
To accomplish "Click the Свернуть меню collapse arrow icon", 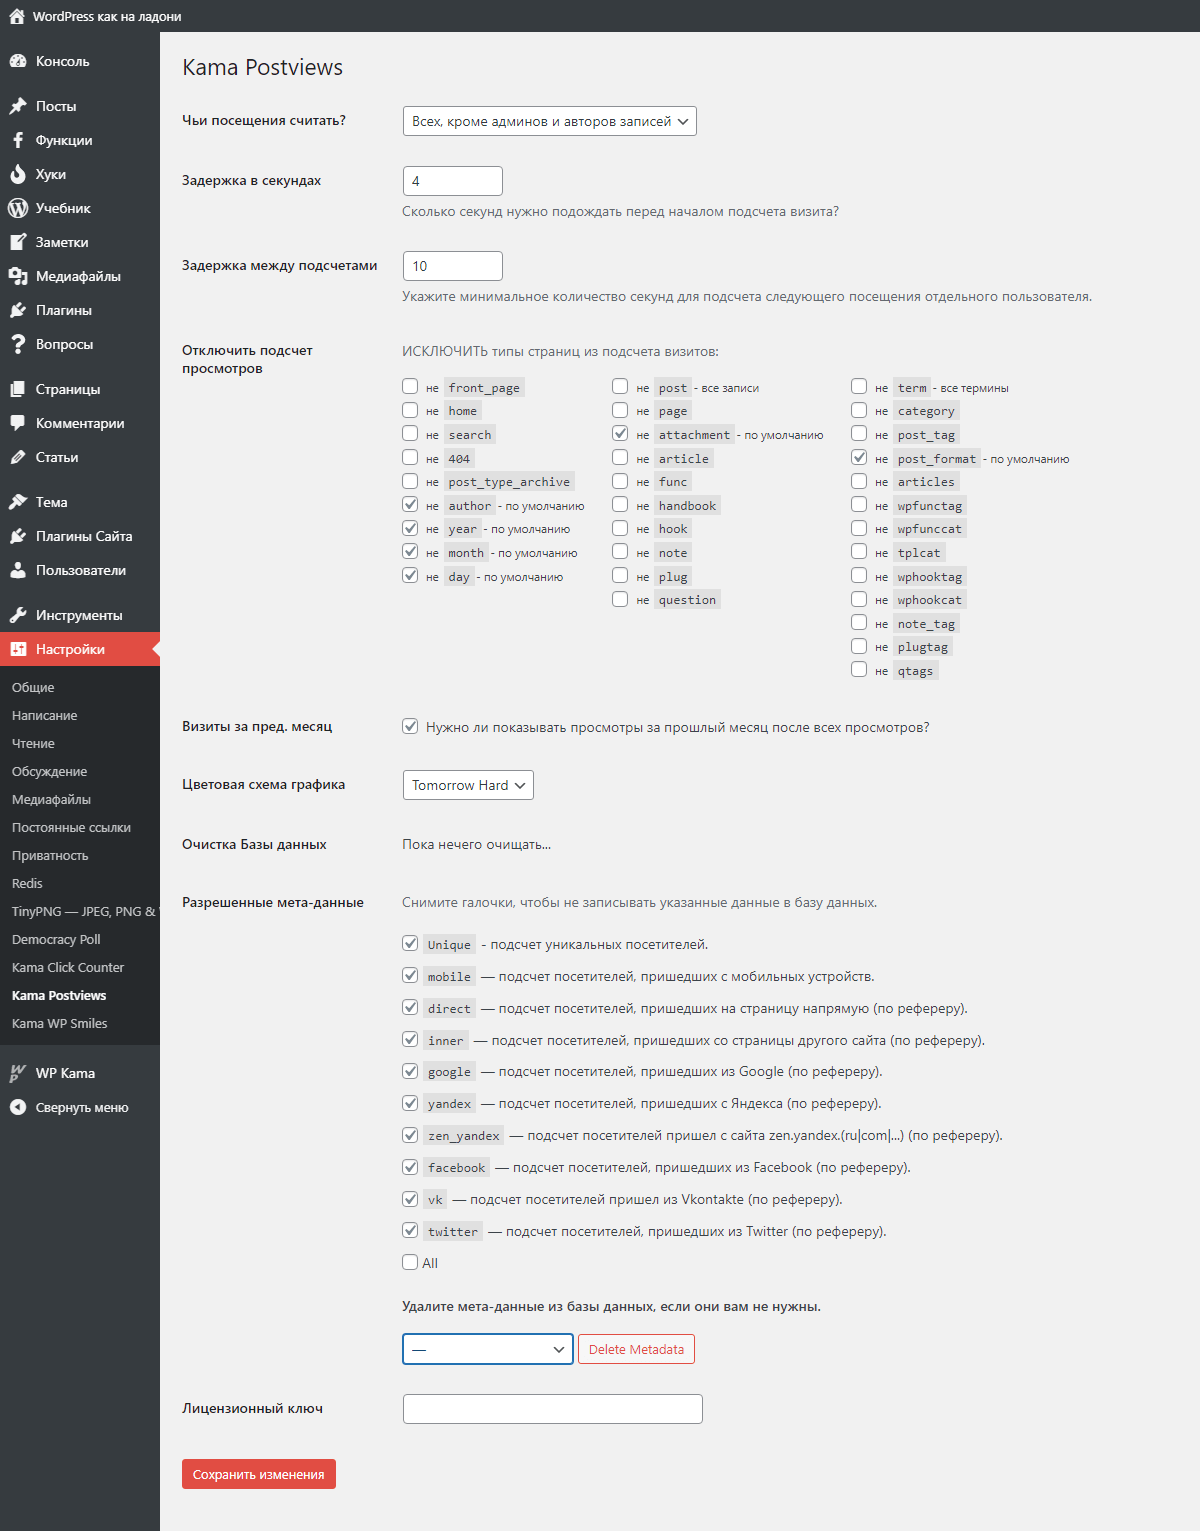I will pos(18,1107).
